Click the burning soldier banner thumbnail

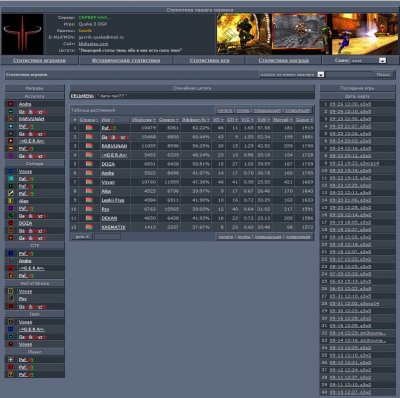point(244,34)
